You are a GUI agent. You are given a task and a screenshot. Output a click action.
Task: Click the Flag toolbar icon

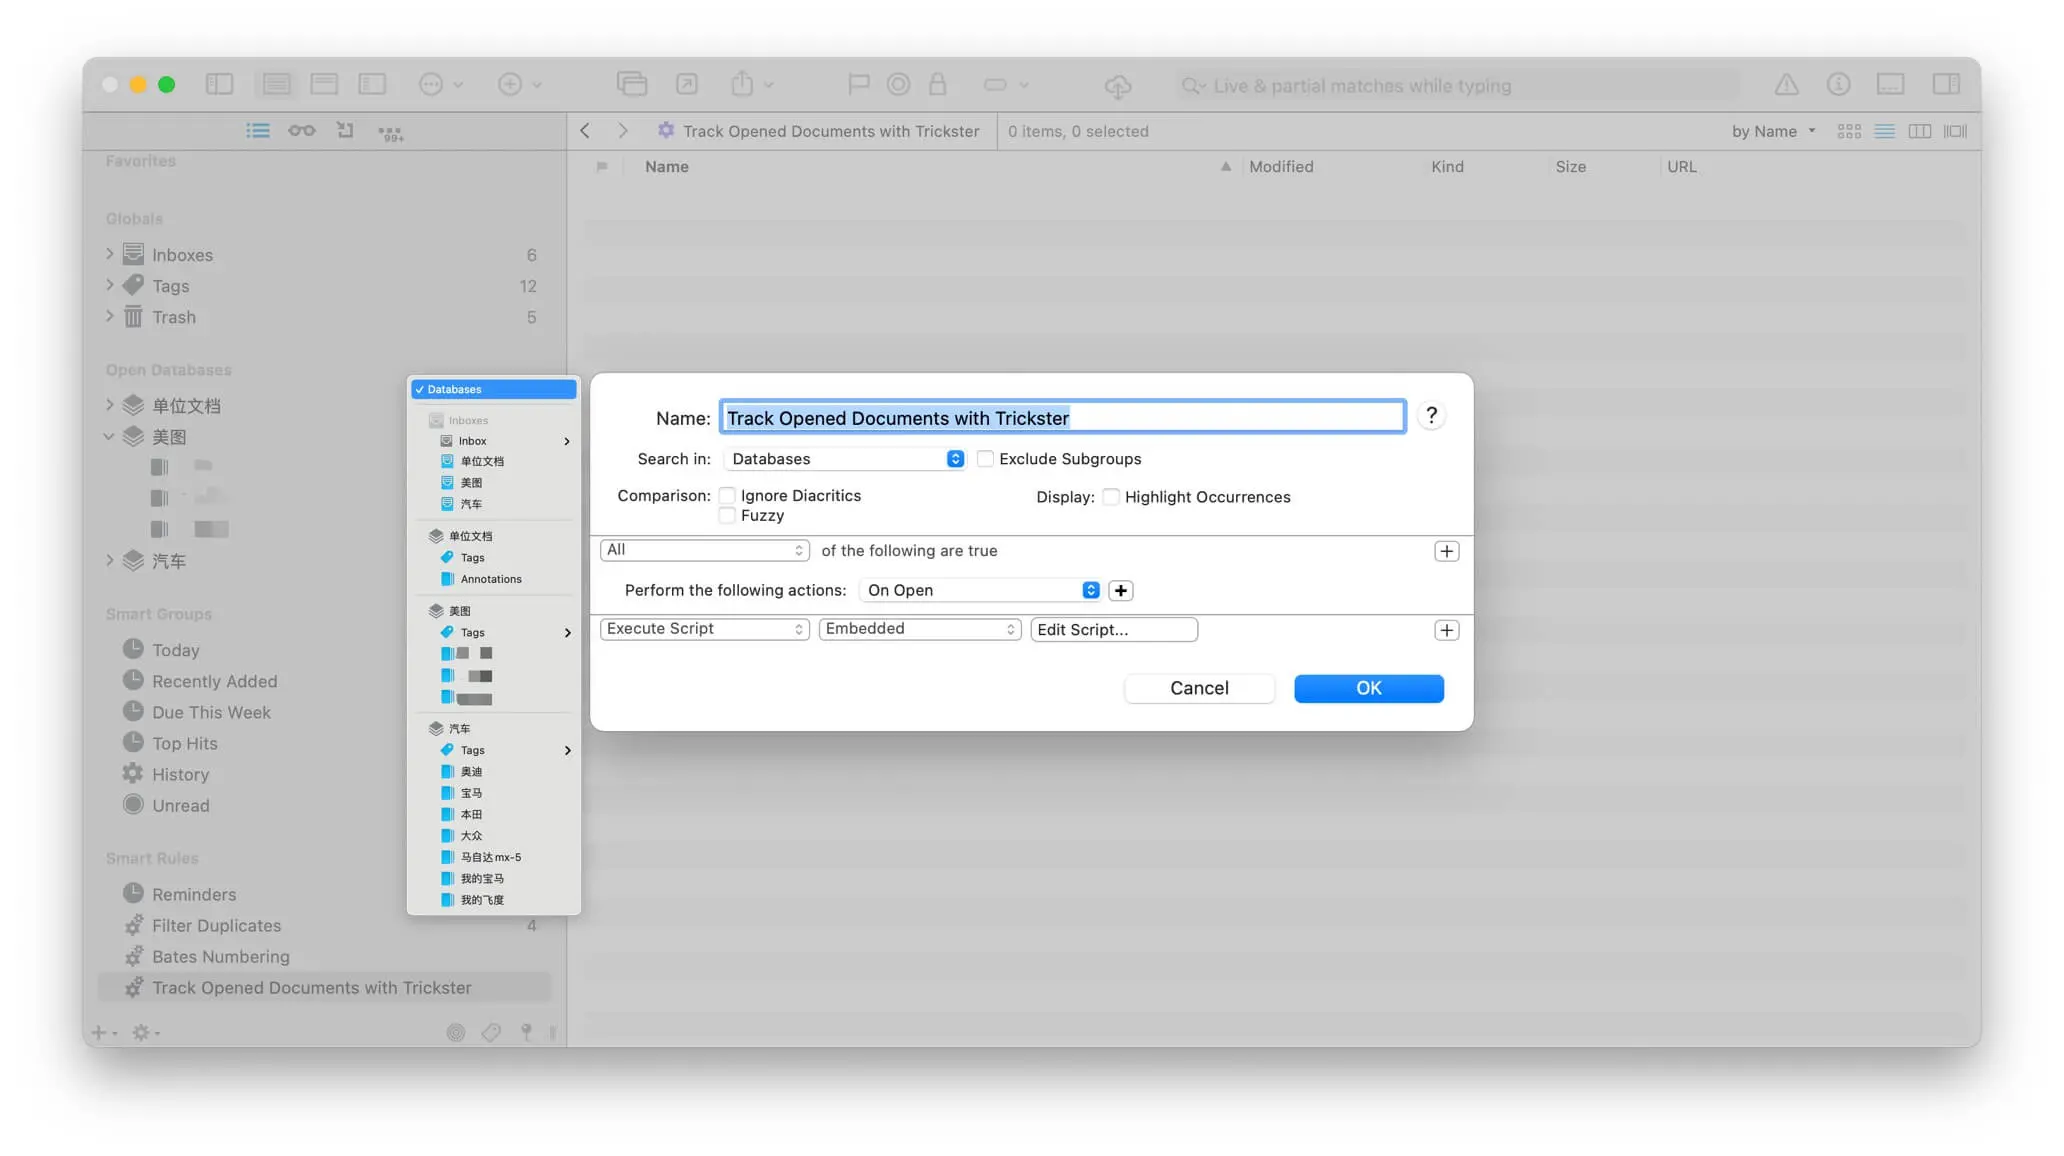click(x=858, y=85)
